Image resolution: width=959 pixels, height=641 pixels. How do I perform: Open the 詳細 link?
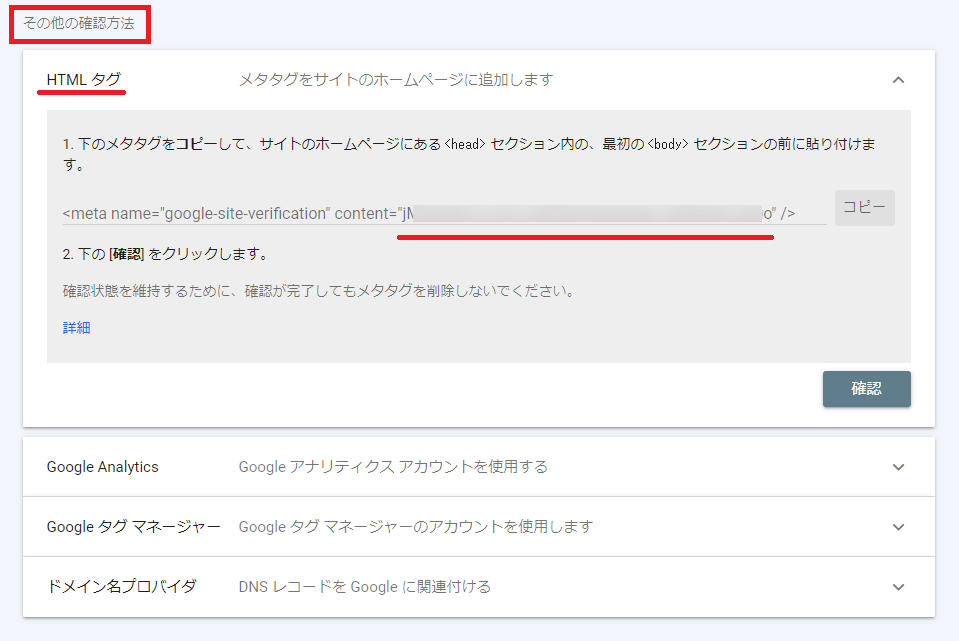pyautogui.click(x=77, y=328)
